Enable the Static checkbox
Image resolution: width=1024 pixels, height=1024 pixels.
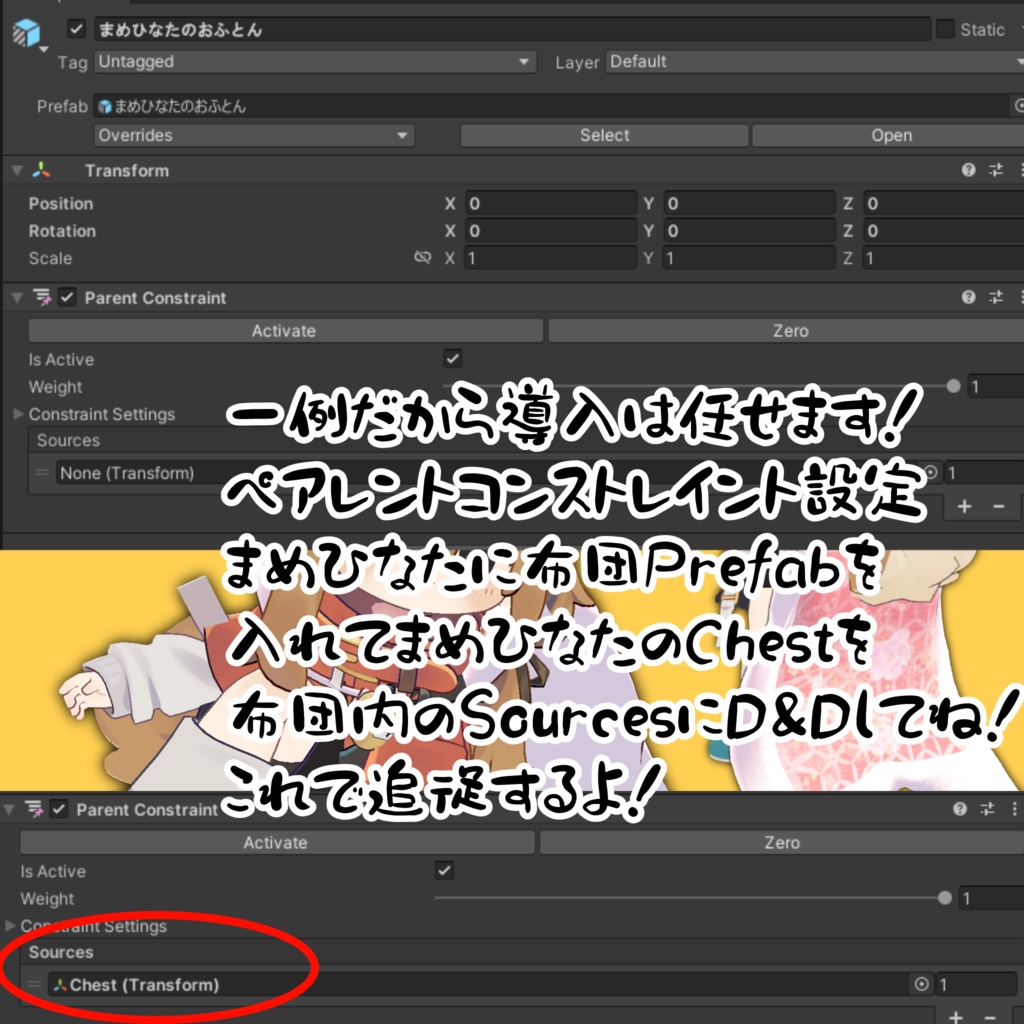coord(945,29)
